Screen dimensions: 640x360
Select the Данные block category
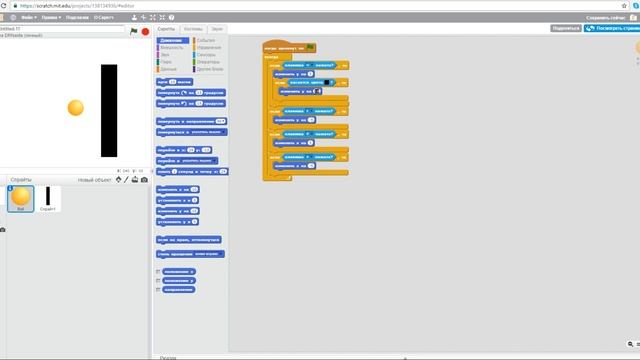click(x=168, y=69)
